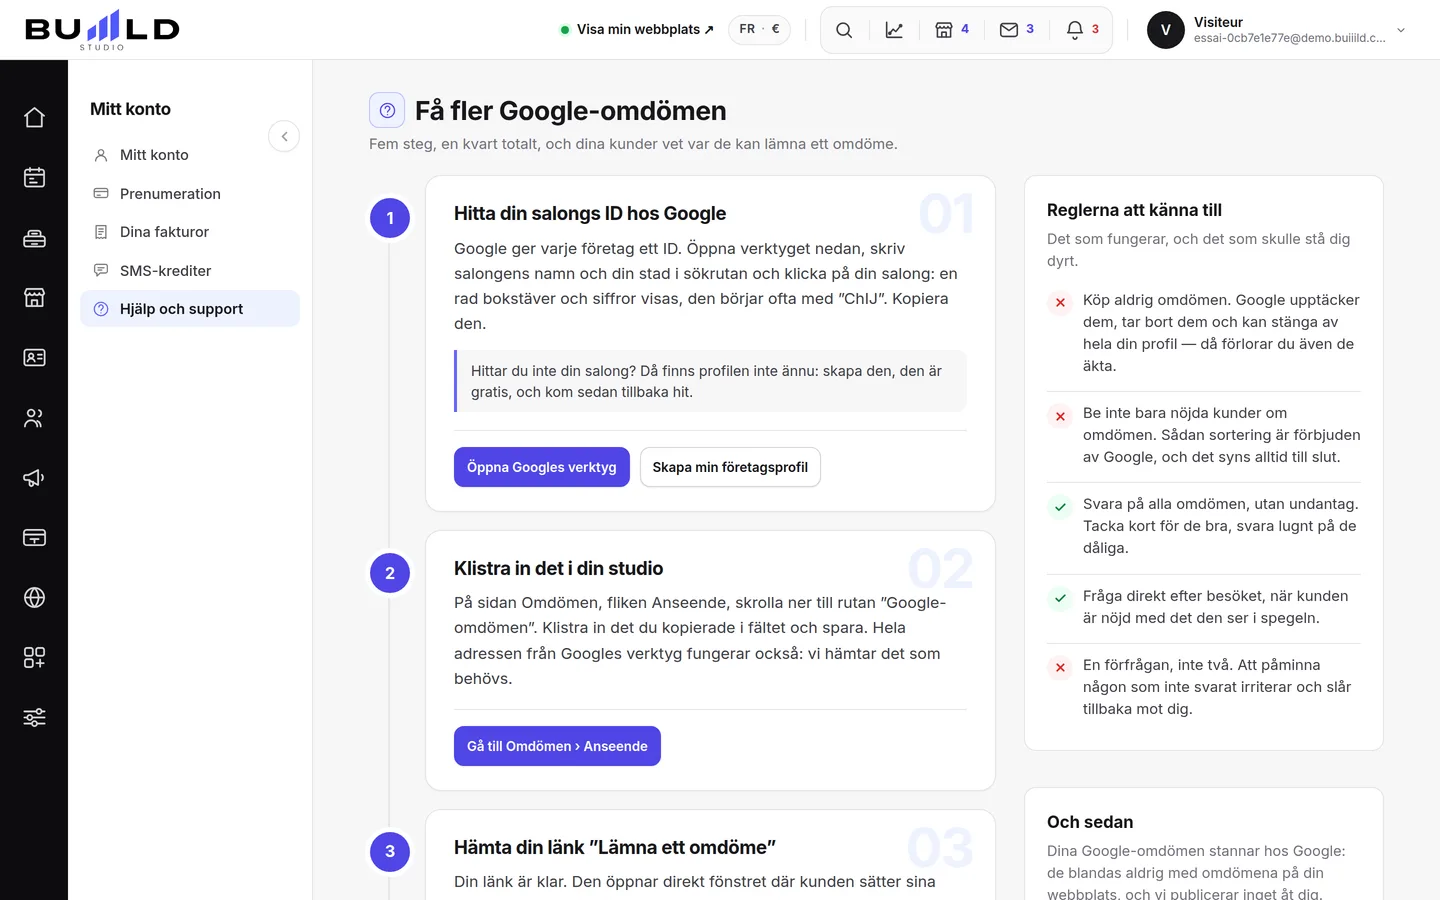
Task: Open the statistics chart icon
Action: coord(894,30)
